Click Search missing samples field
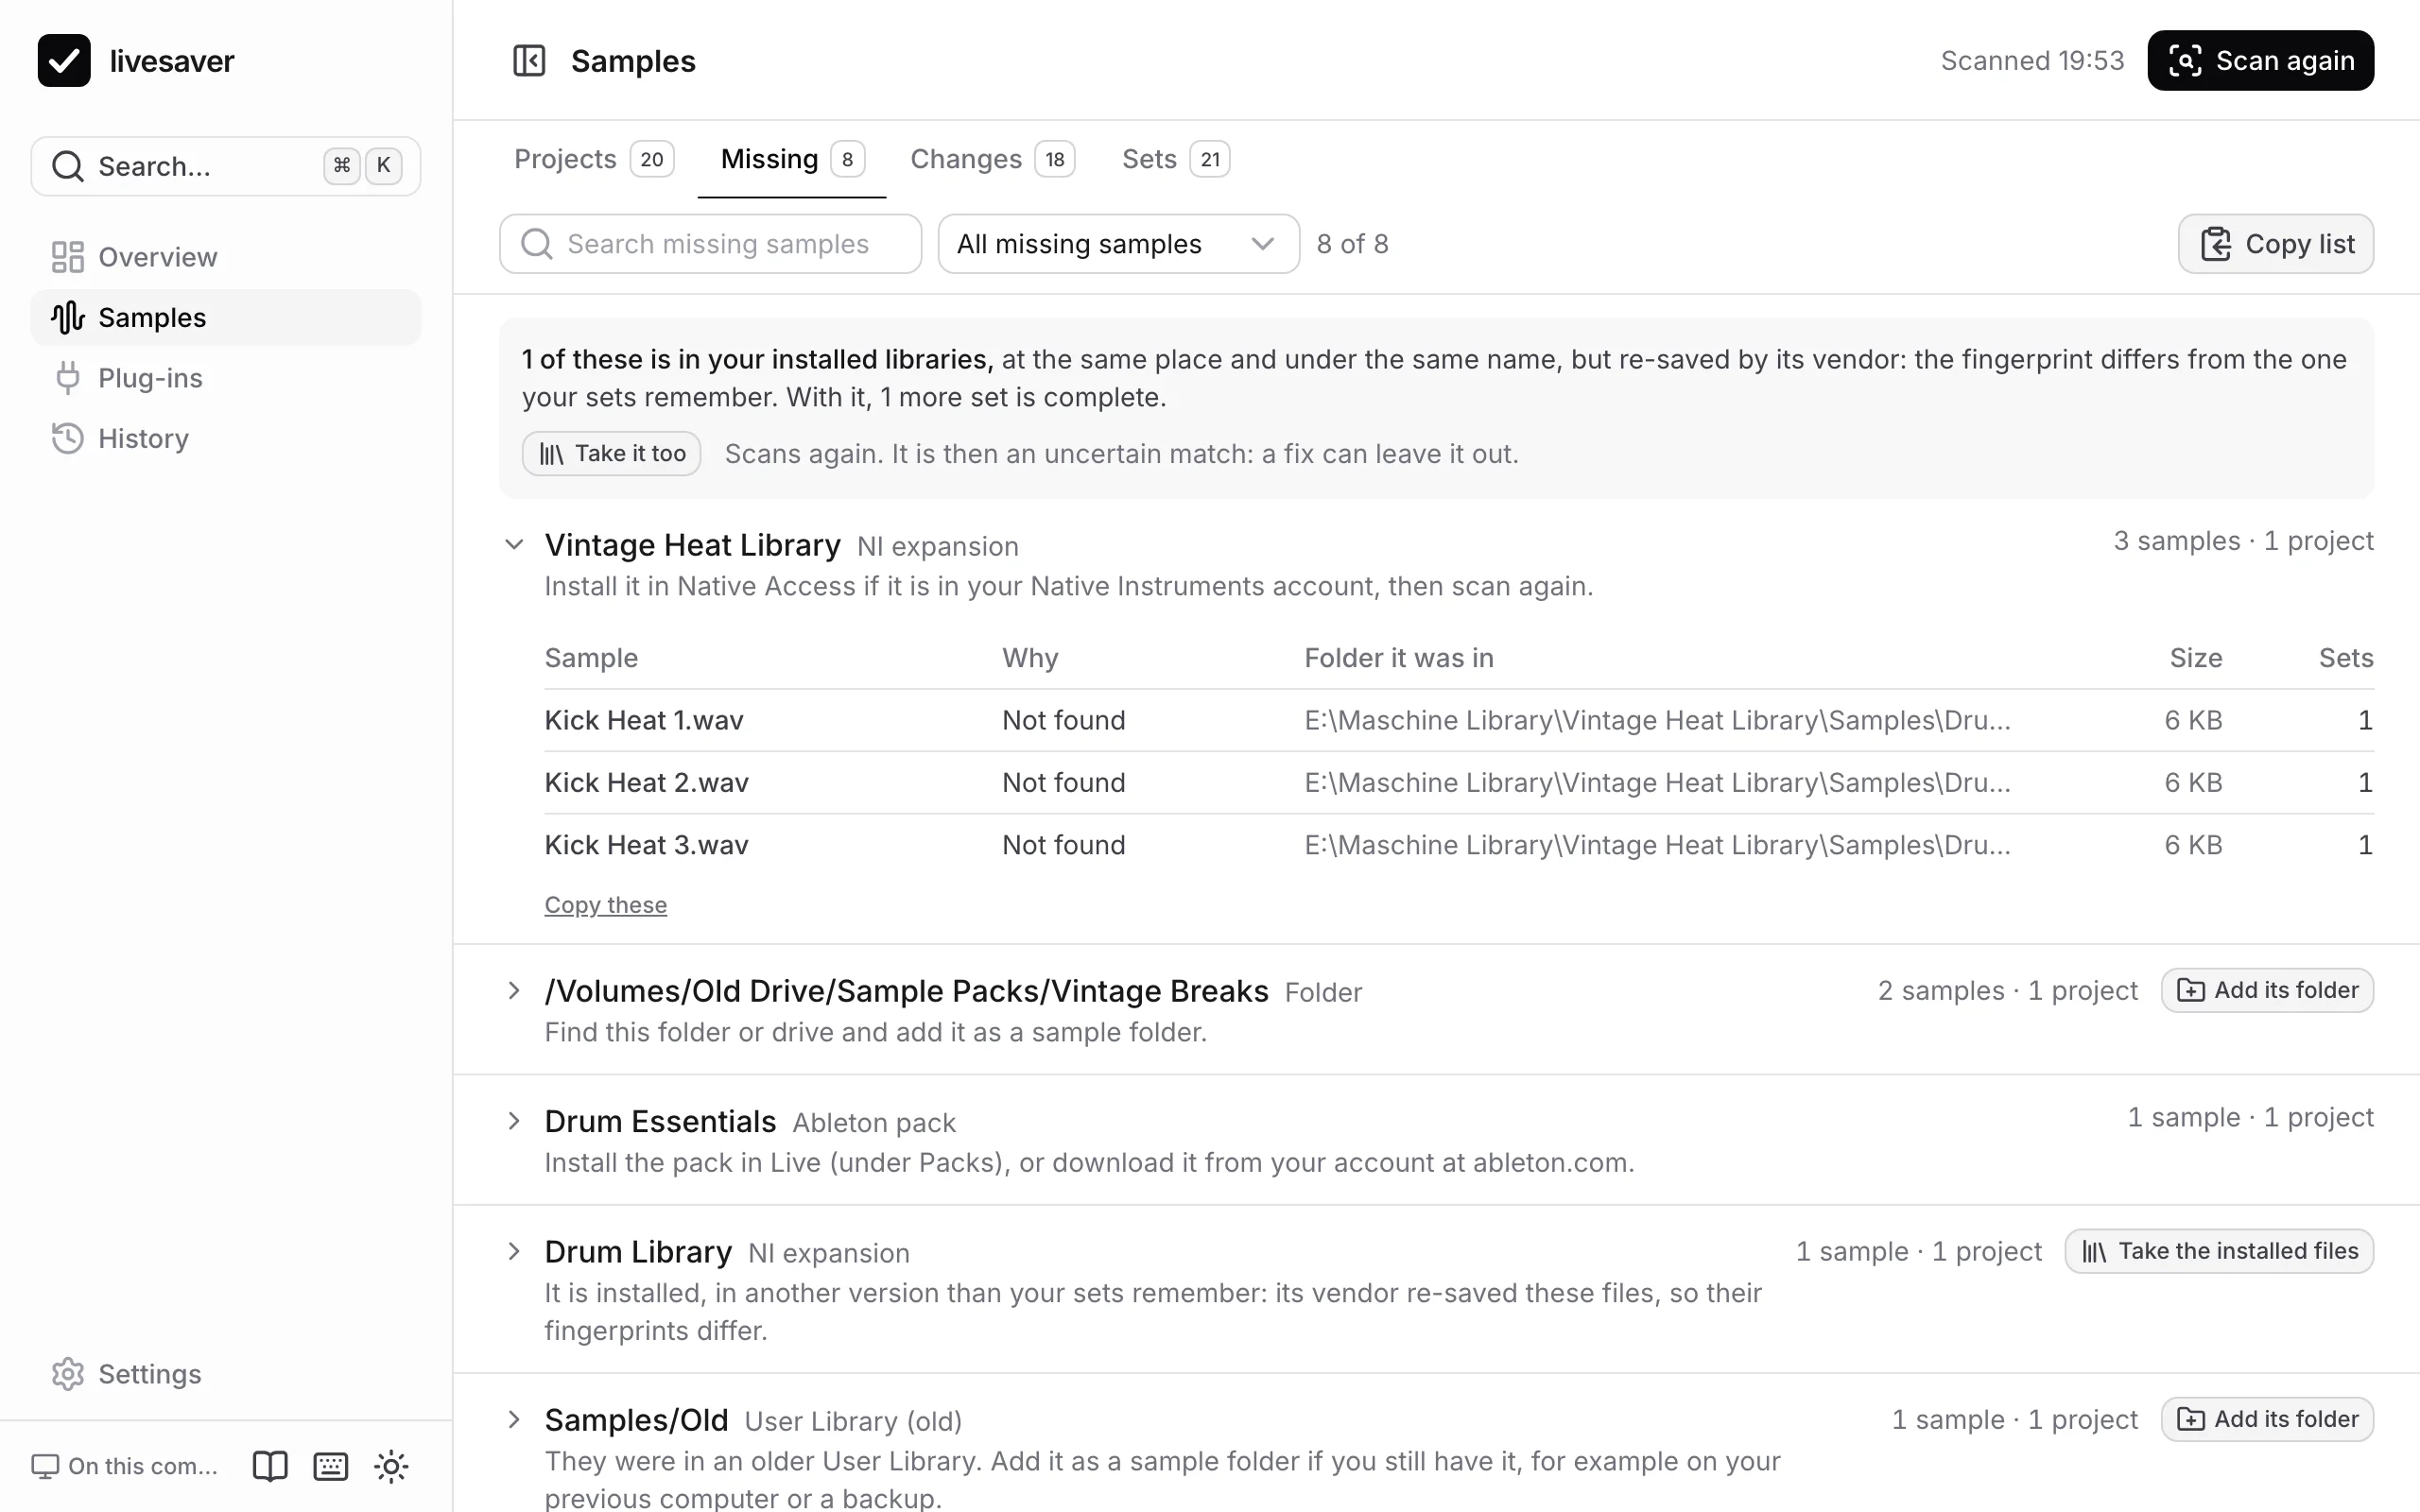The image size is (2420, 1512). tap(710, 244)
